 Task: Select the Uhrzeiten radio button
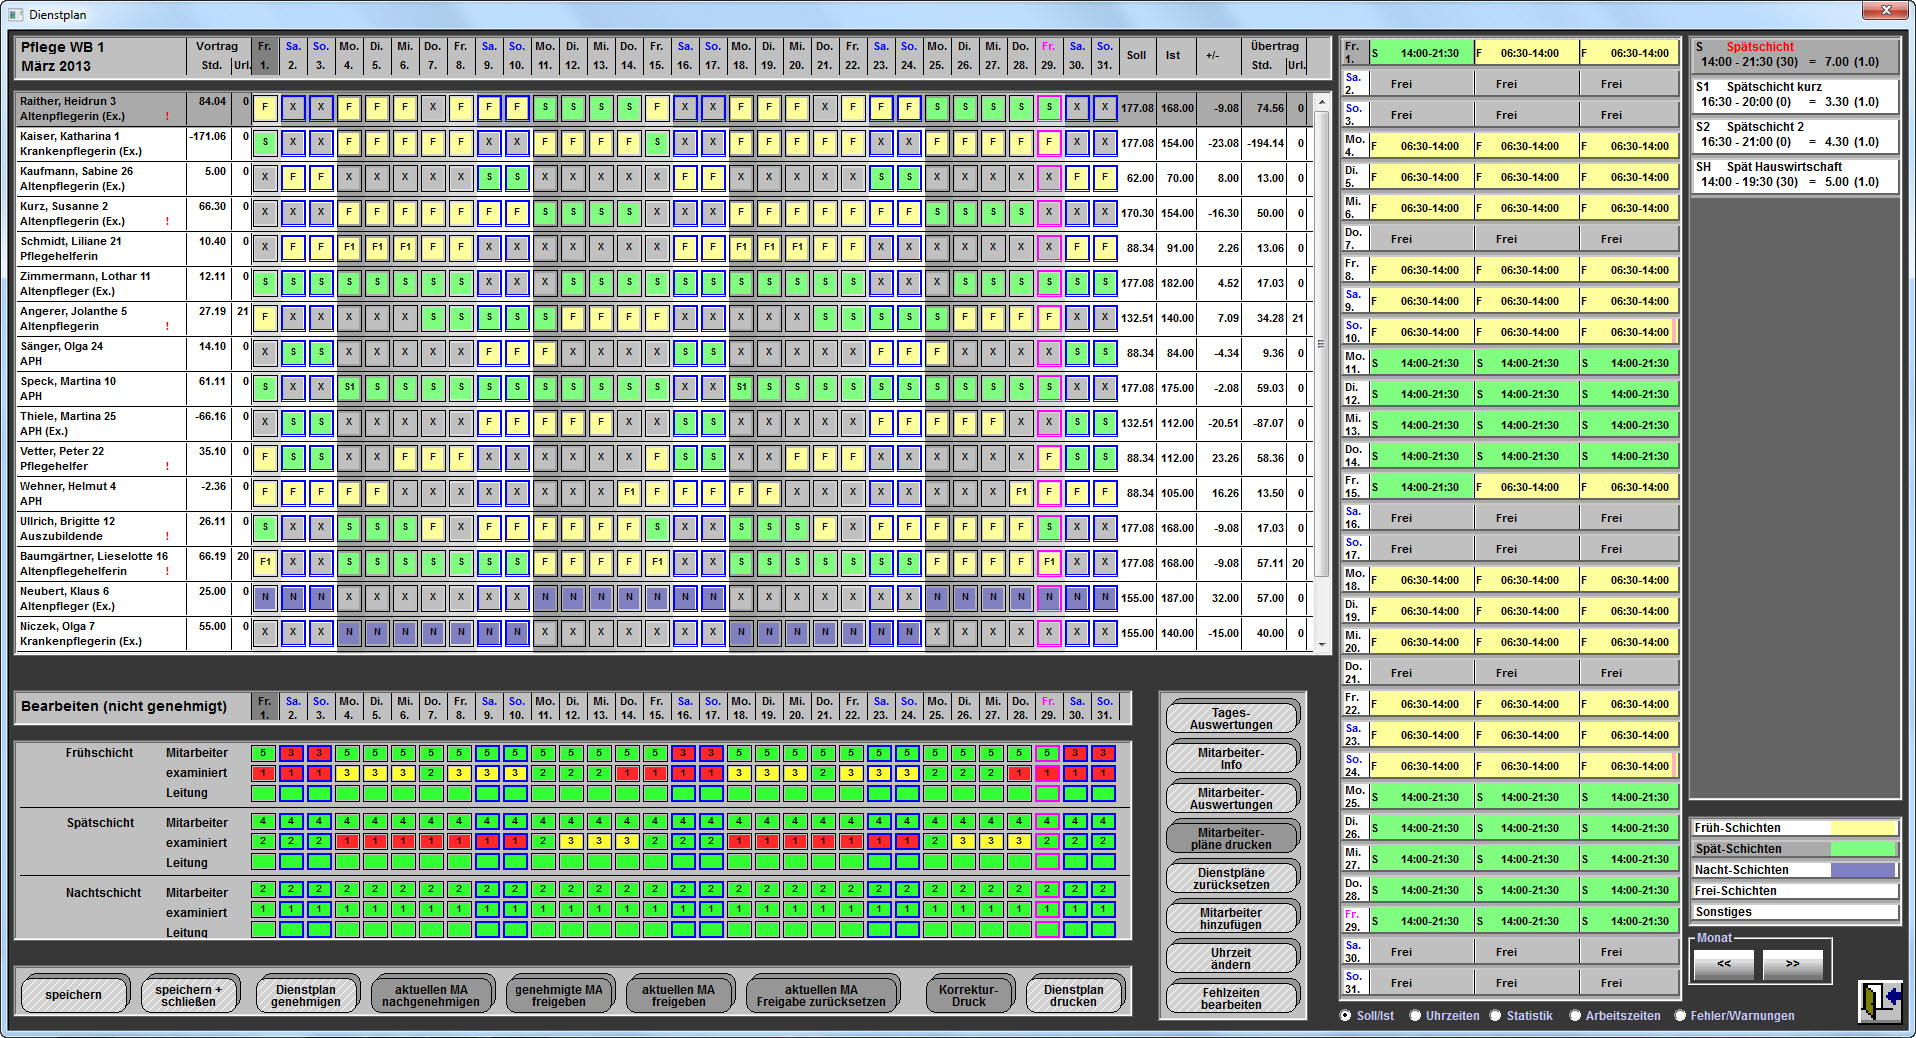pos(1416,1015)
